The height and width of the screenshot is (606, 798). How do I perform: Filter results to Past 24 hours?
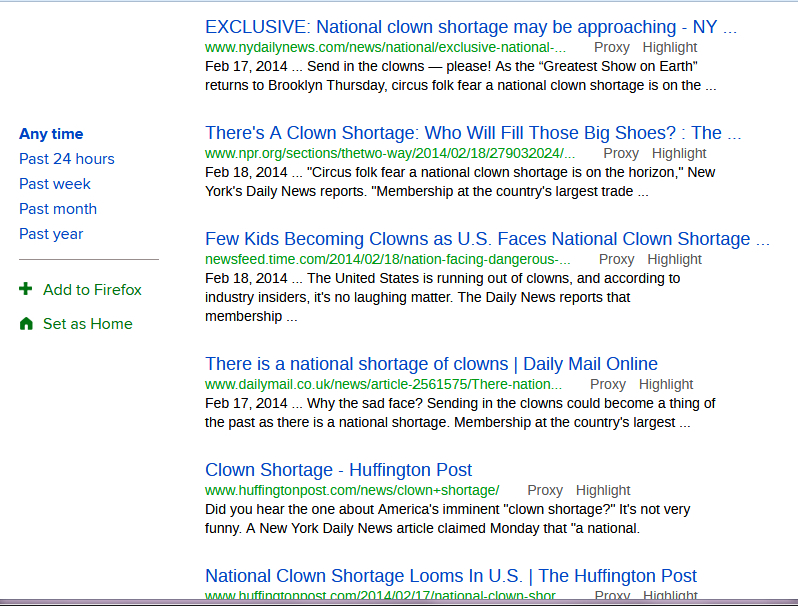67,159
